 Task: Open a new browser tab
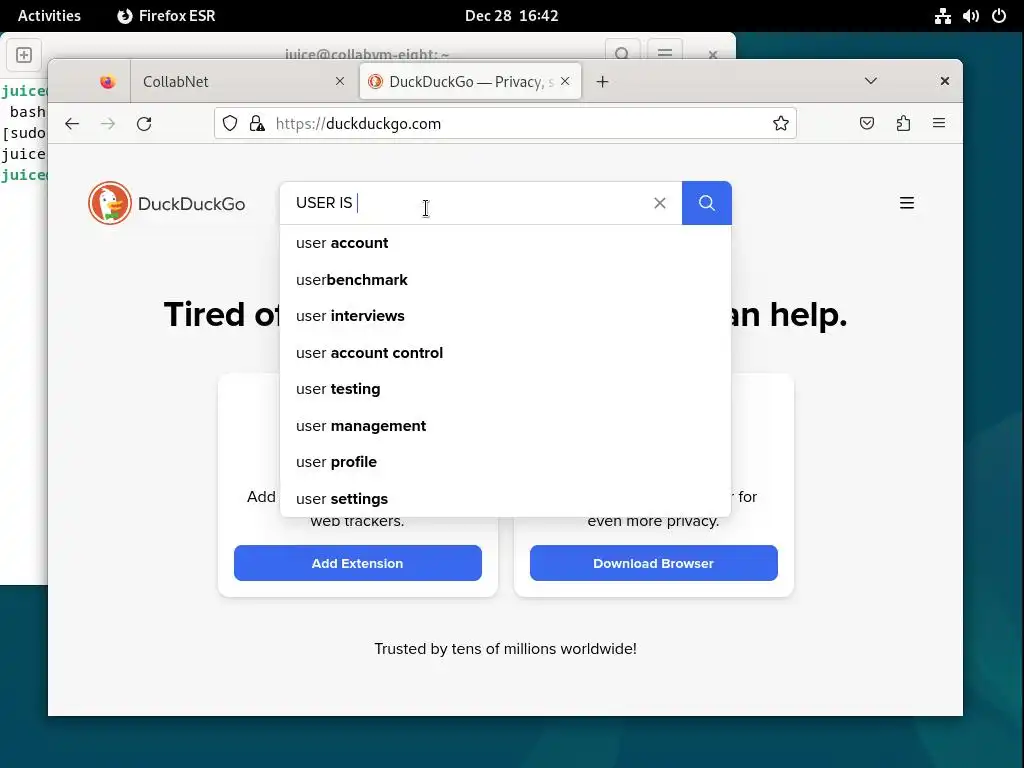point(602,82)
